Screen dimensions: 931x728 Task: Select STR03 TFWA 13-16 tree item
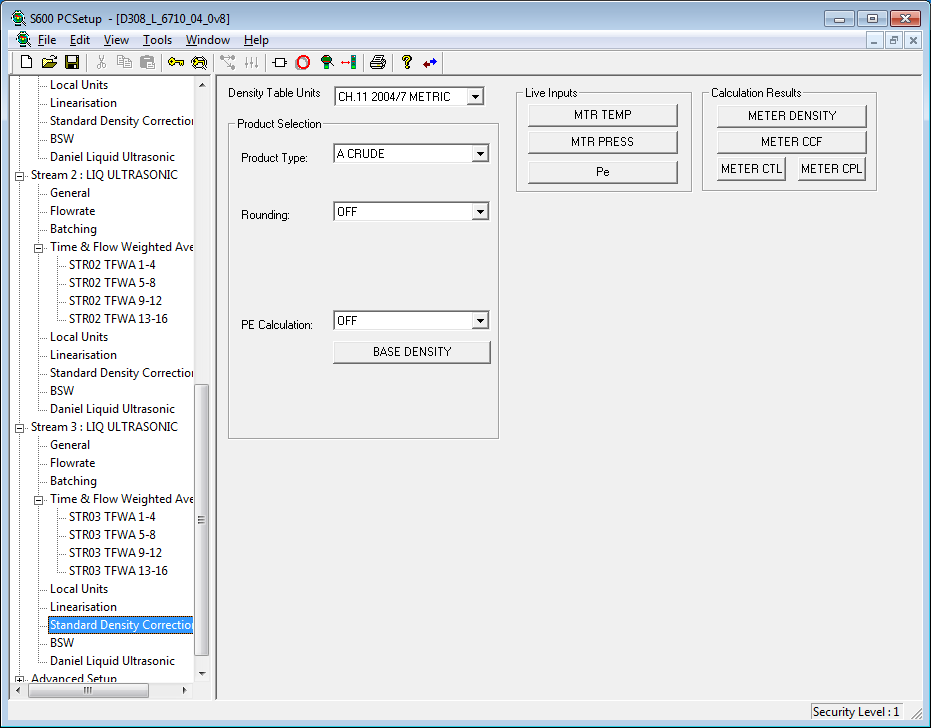[118, 571]
